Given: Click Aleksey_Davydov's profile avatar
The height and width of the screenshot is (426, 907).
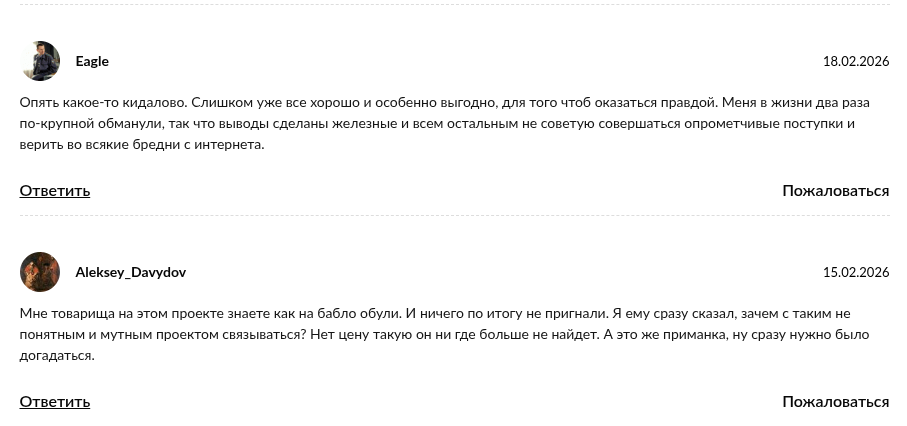Looking at the screenshot, I should click(40, 272).
